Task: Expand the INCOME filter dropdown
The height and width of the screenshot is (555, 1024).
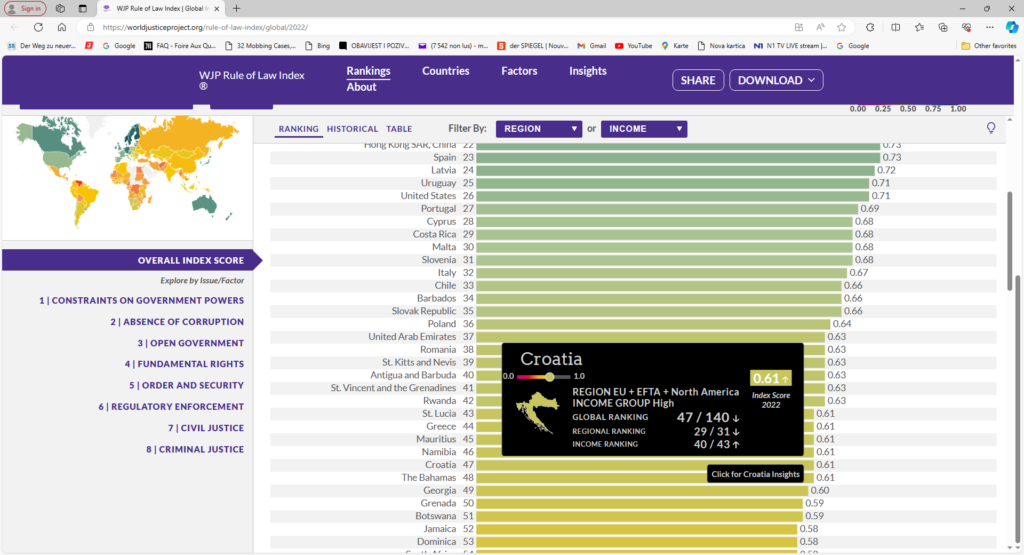Action: pyautogui.click(x=643, y=129)
